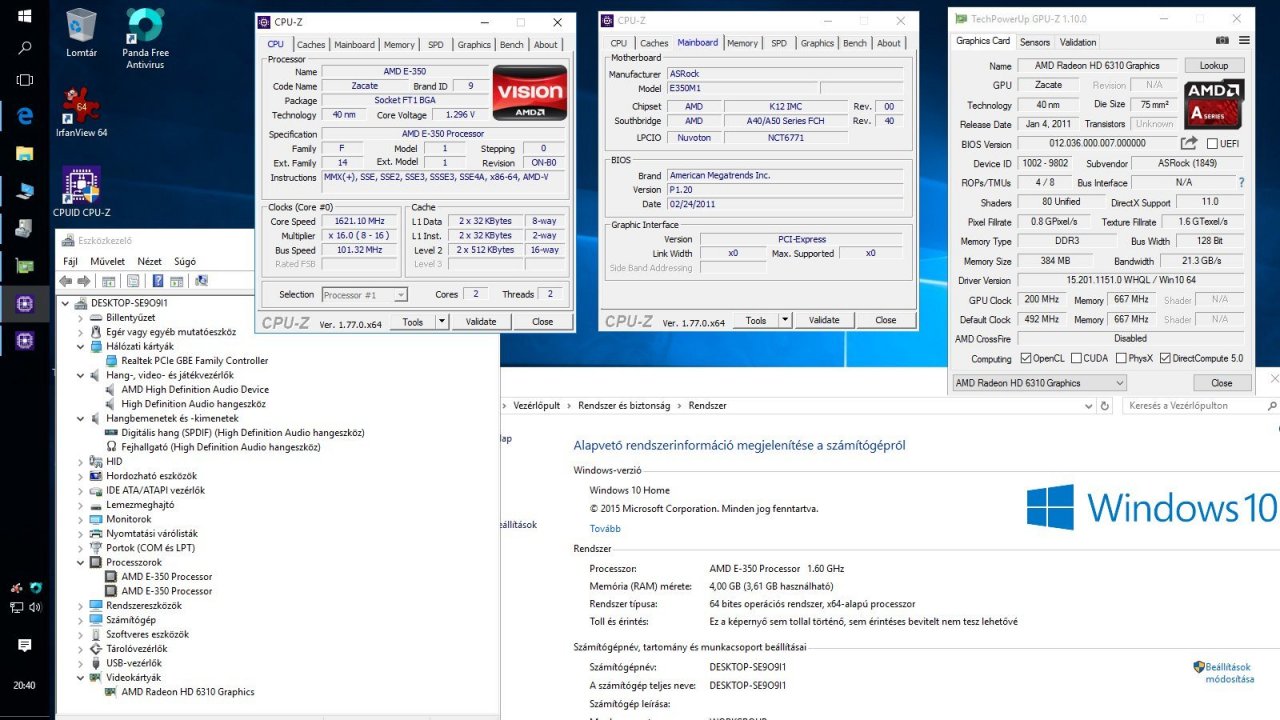Click the Lookup button in GPU-Z
The height and width of the screenshot is (720, 1280).
[1214, 66]
